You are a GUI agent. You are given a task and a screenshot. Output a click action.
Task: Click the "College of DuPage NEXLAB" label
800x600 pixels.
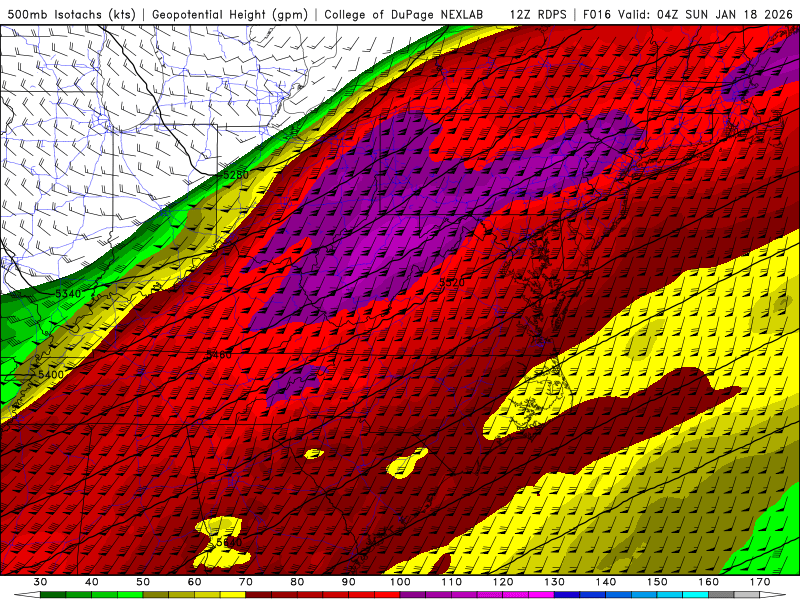click(x=404, y=14)
